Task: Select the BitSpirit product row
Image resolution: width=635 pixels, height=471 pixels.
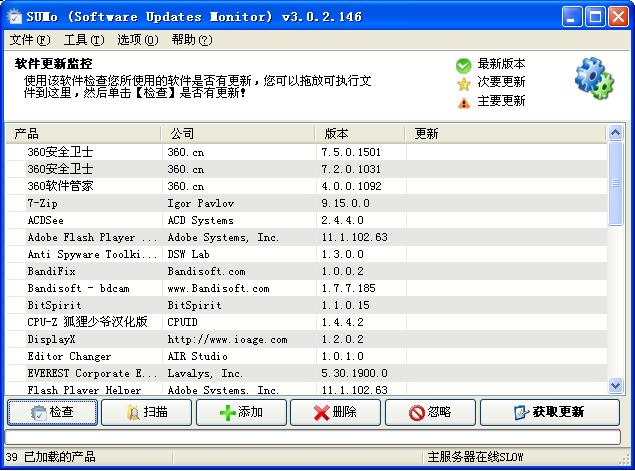Action: [x=307, y=305]
